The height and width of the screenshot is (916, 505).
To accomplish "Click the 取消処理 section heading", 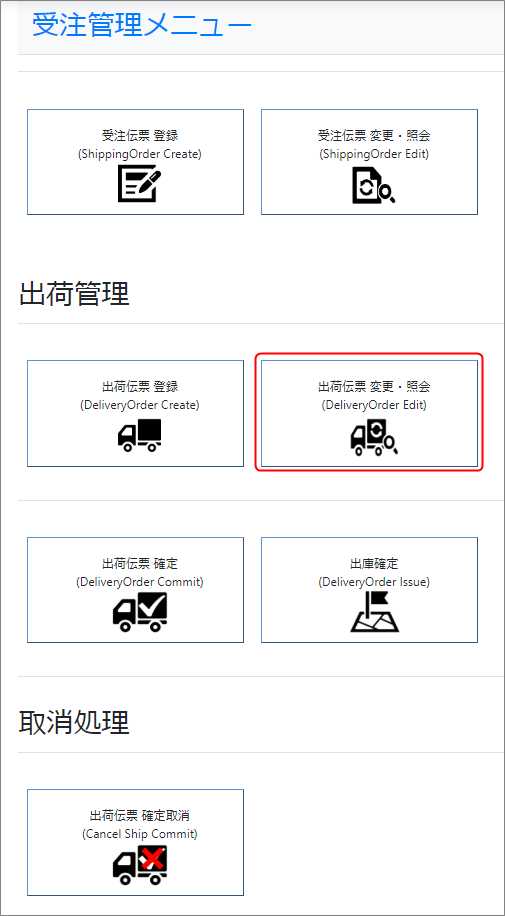I will click(x=74, y=723).
